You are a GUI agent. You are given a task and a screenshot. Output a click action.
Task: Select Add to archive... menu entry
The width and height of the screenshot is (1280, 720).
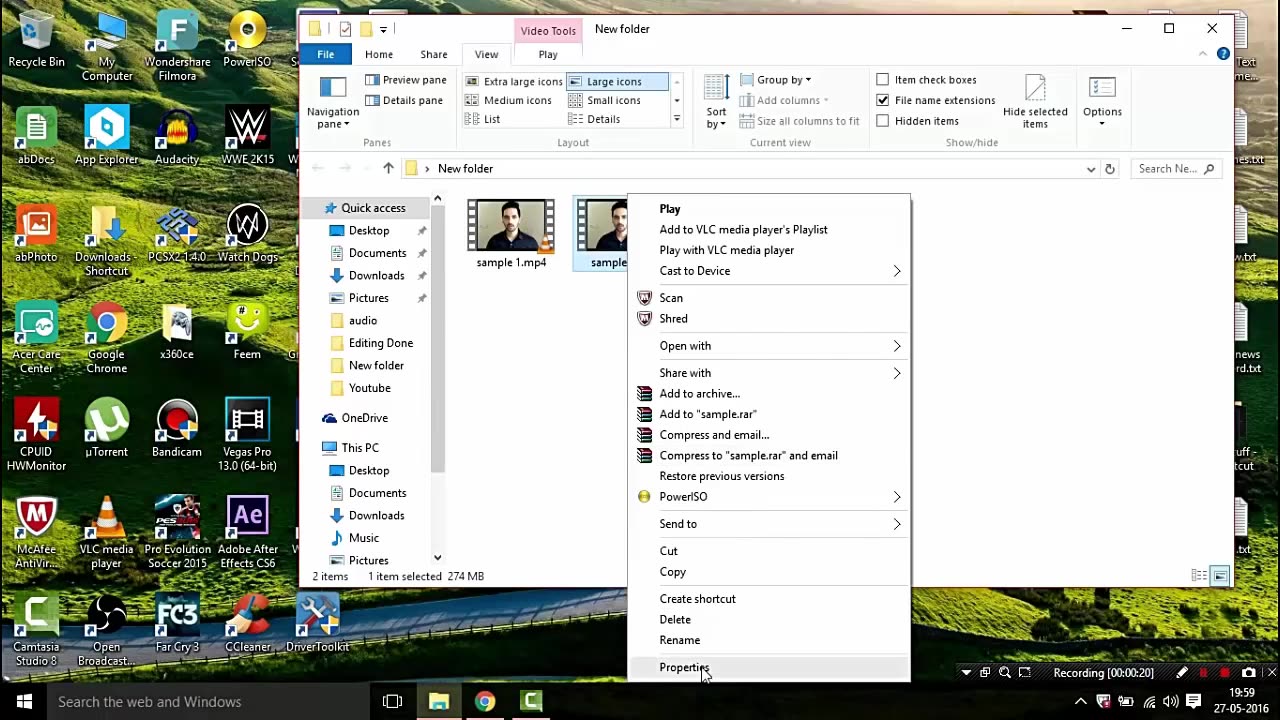pos(770,394)
